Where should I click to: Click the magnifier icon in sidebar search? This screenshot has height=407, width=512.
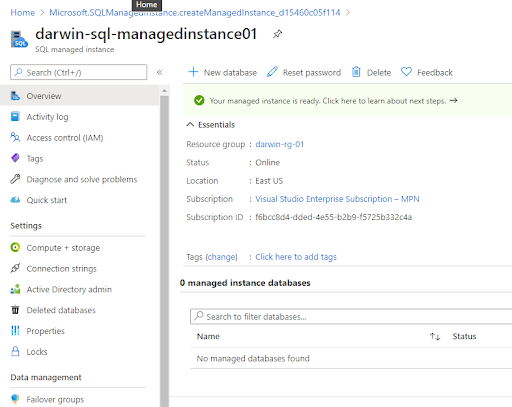point(19,72)
